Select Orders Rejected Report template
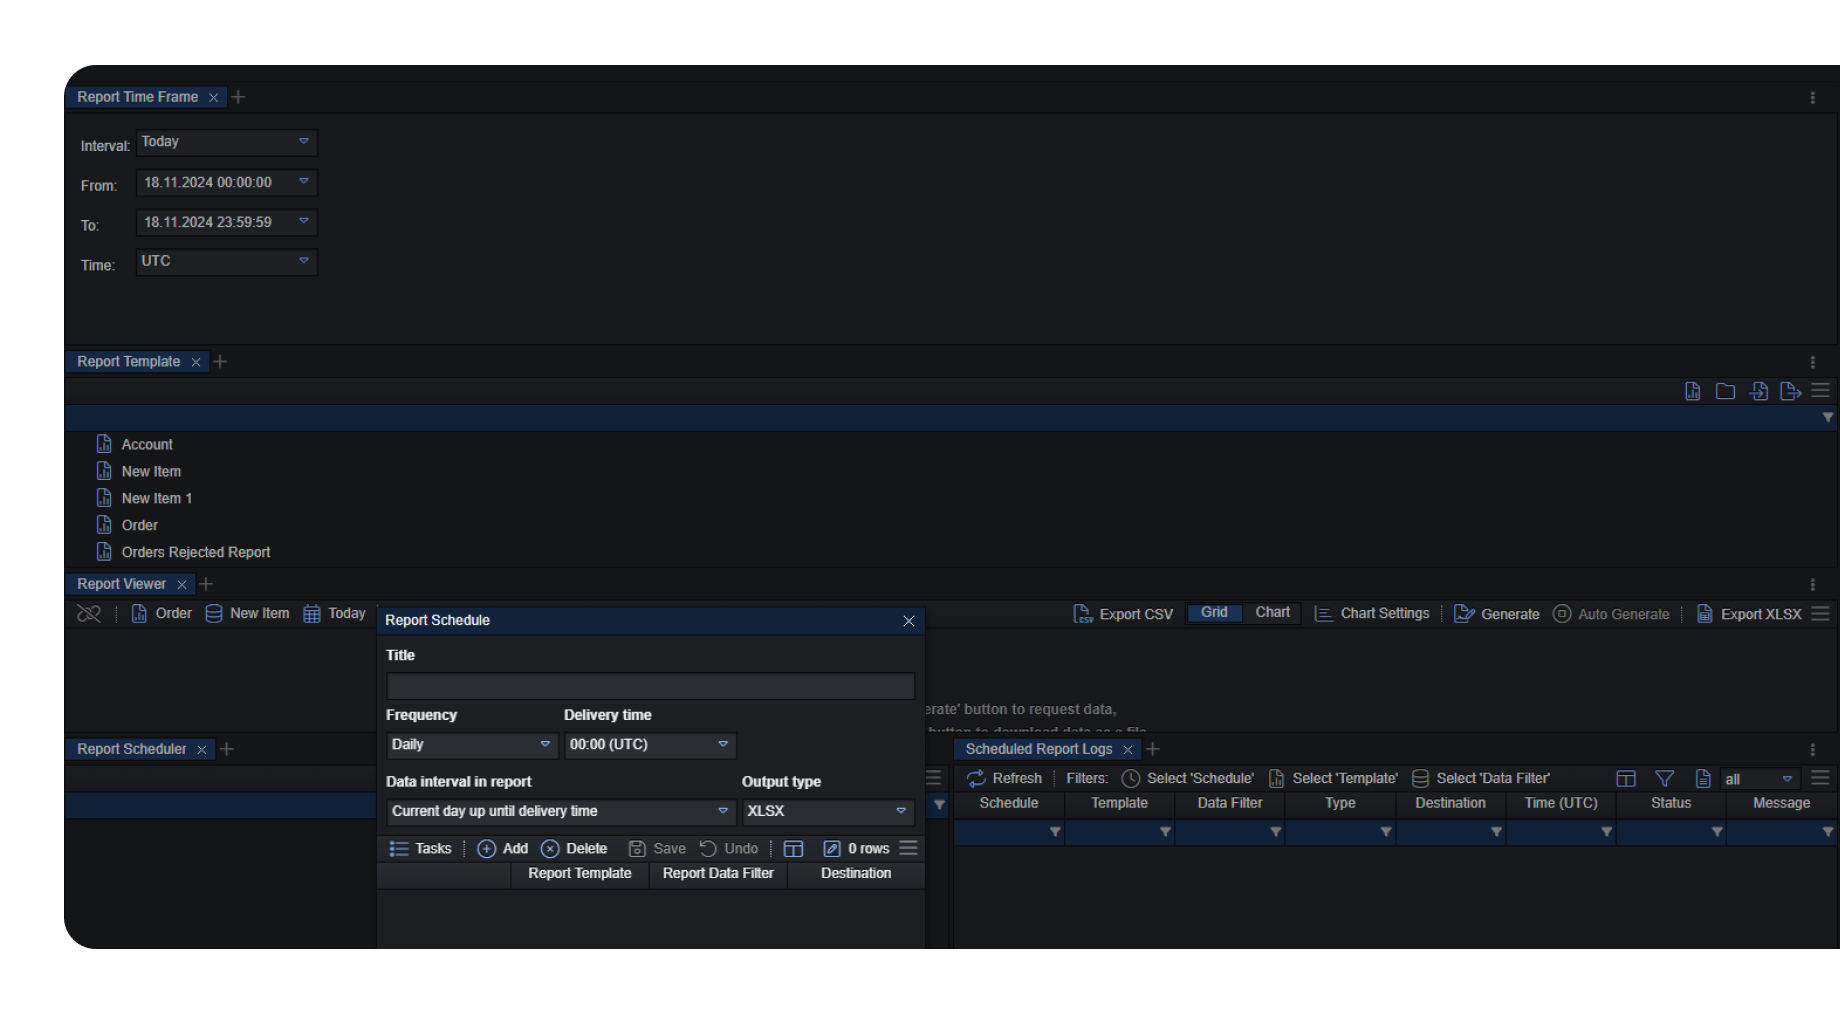 coord(183,552)
